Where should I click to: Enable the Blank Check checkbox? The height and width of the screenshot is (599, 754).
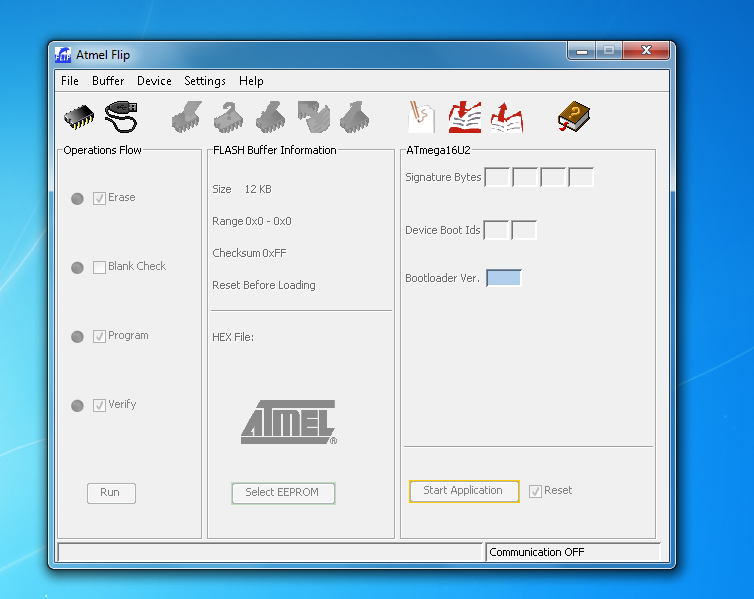99,267
